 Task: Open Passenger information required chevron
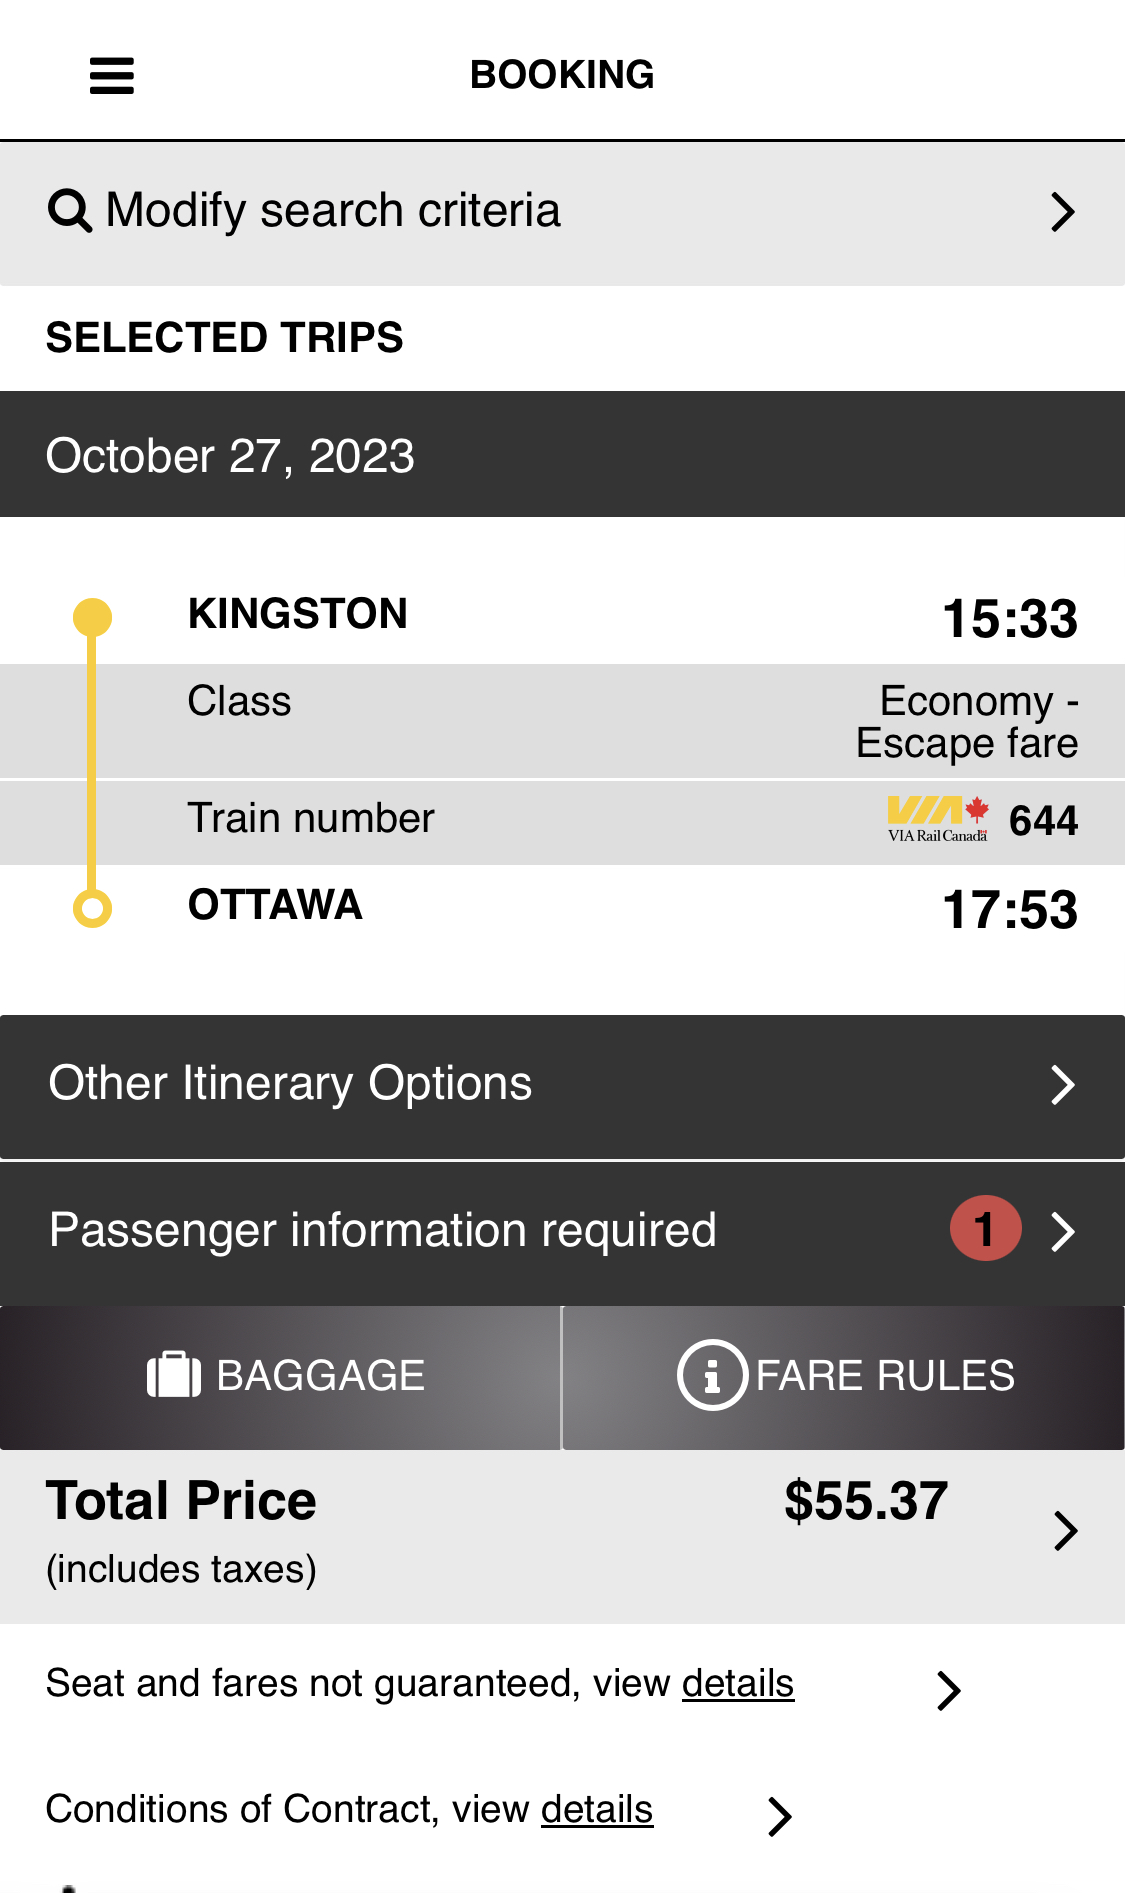pyautogui.click(x=1062, y=1231)
